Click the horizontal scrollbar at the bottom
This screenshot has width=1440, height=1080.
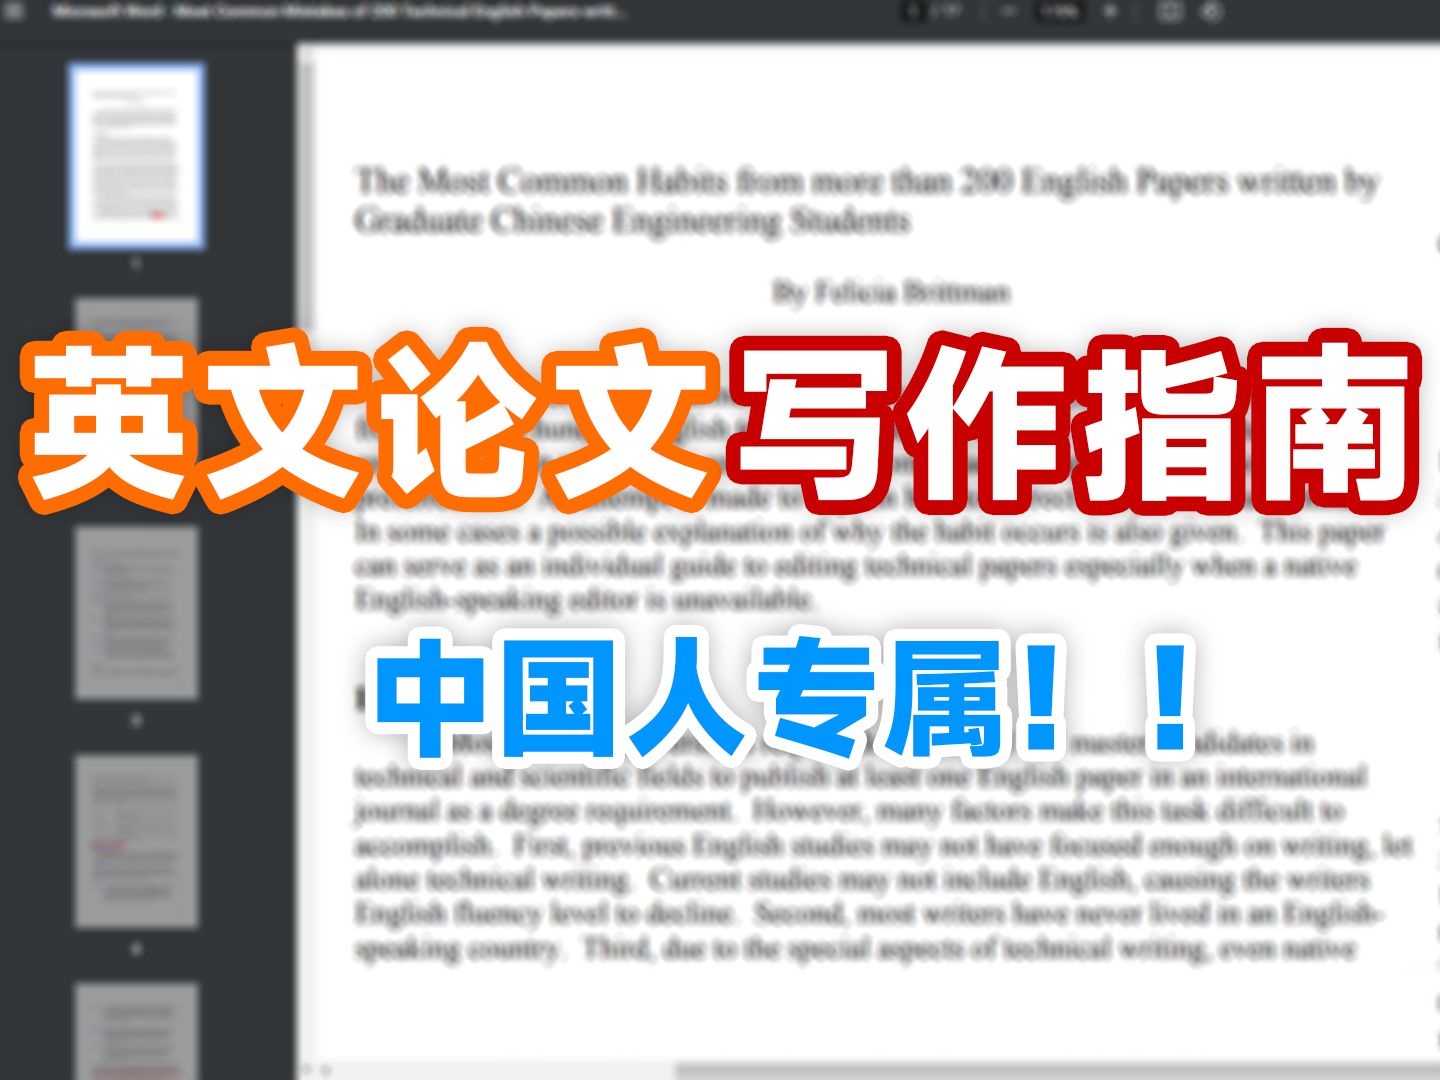tap(1055, 1071)
